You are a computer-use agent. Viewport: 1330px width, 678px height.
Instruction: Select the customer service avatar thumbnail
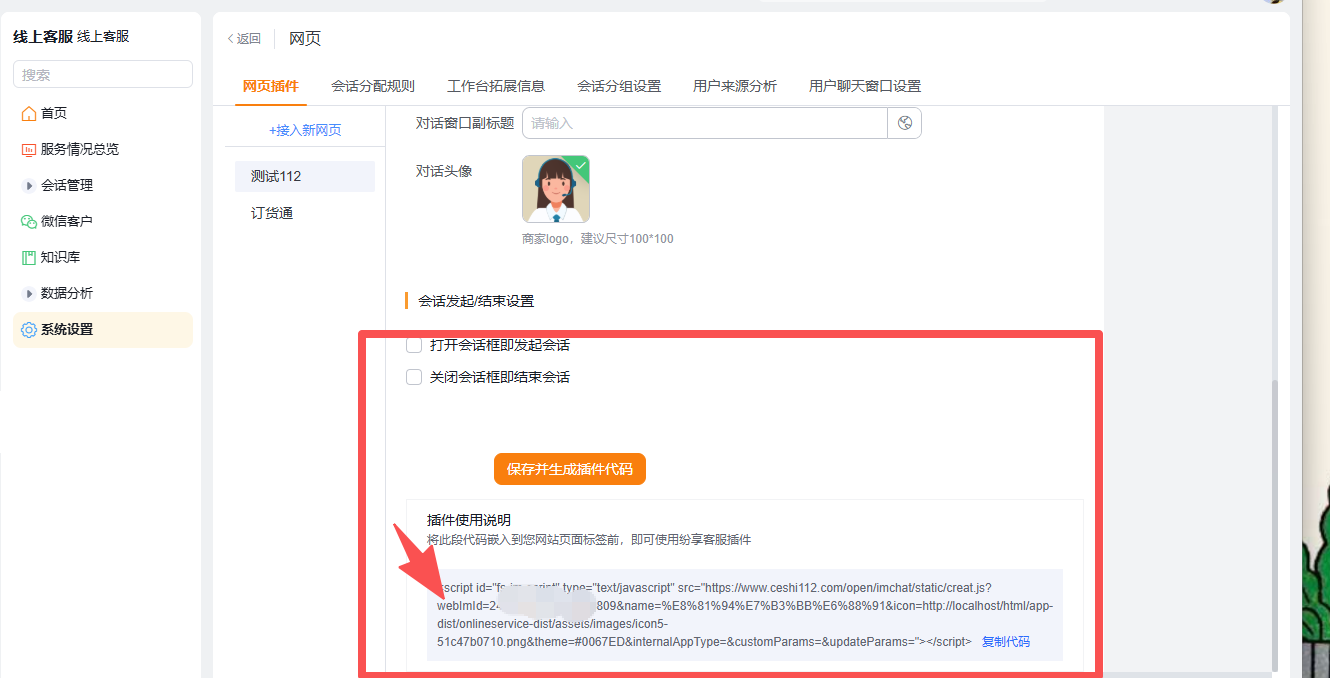pos(556,189)
